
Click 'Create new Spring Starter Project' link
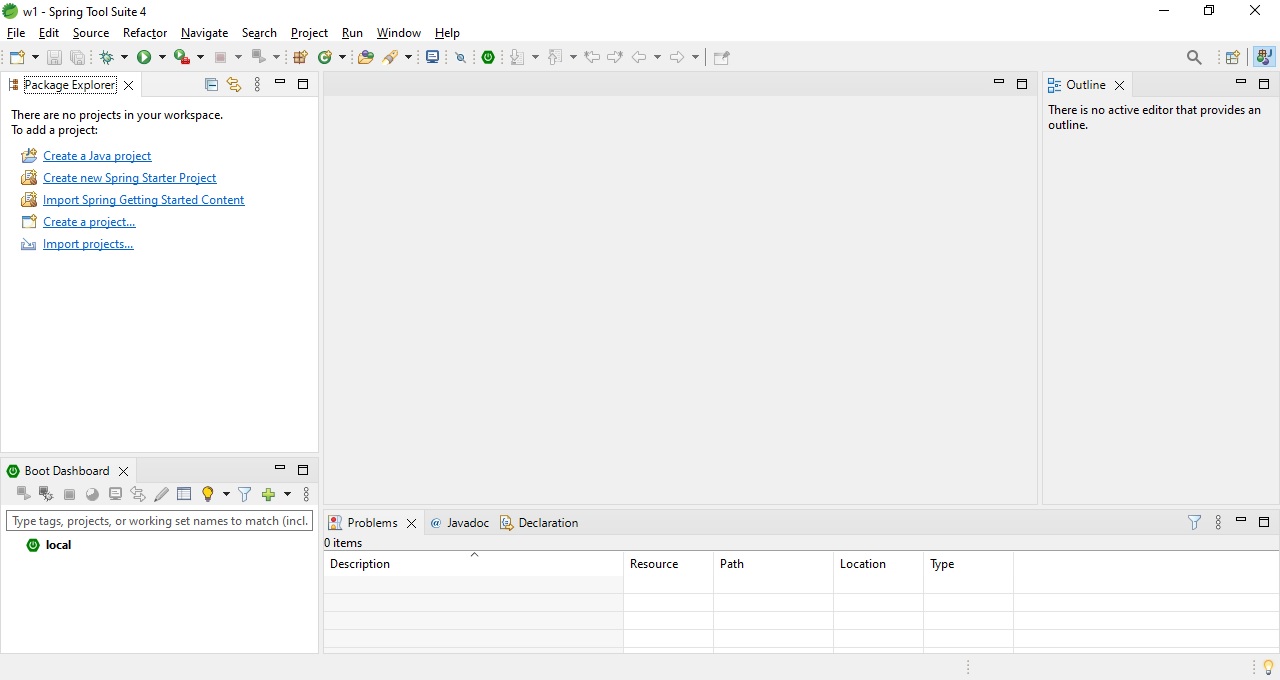[x=129, y=178]
